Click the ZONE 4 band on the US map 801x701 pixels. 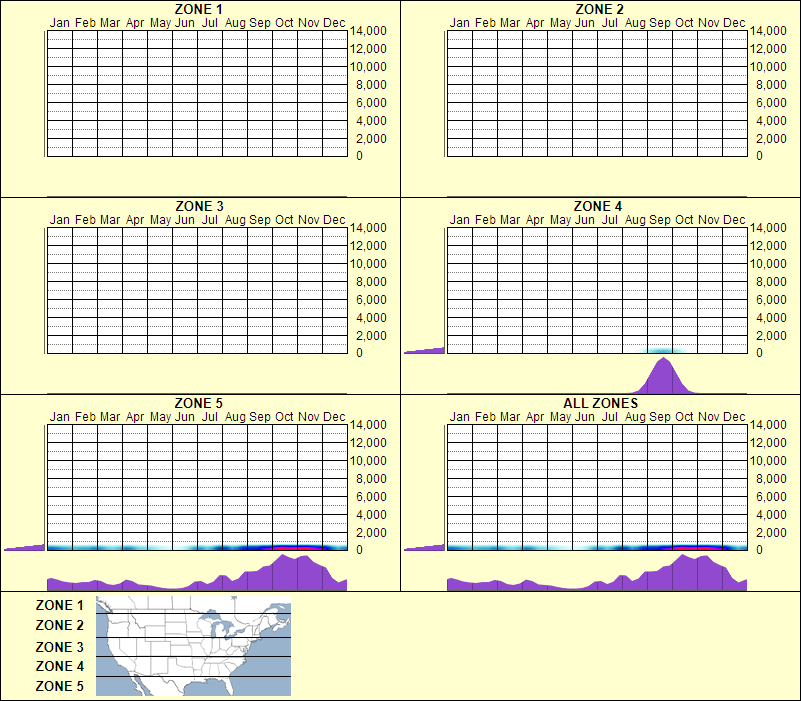pos(190,666)
